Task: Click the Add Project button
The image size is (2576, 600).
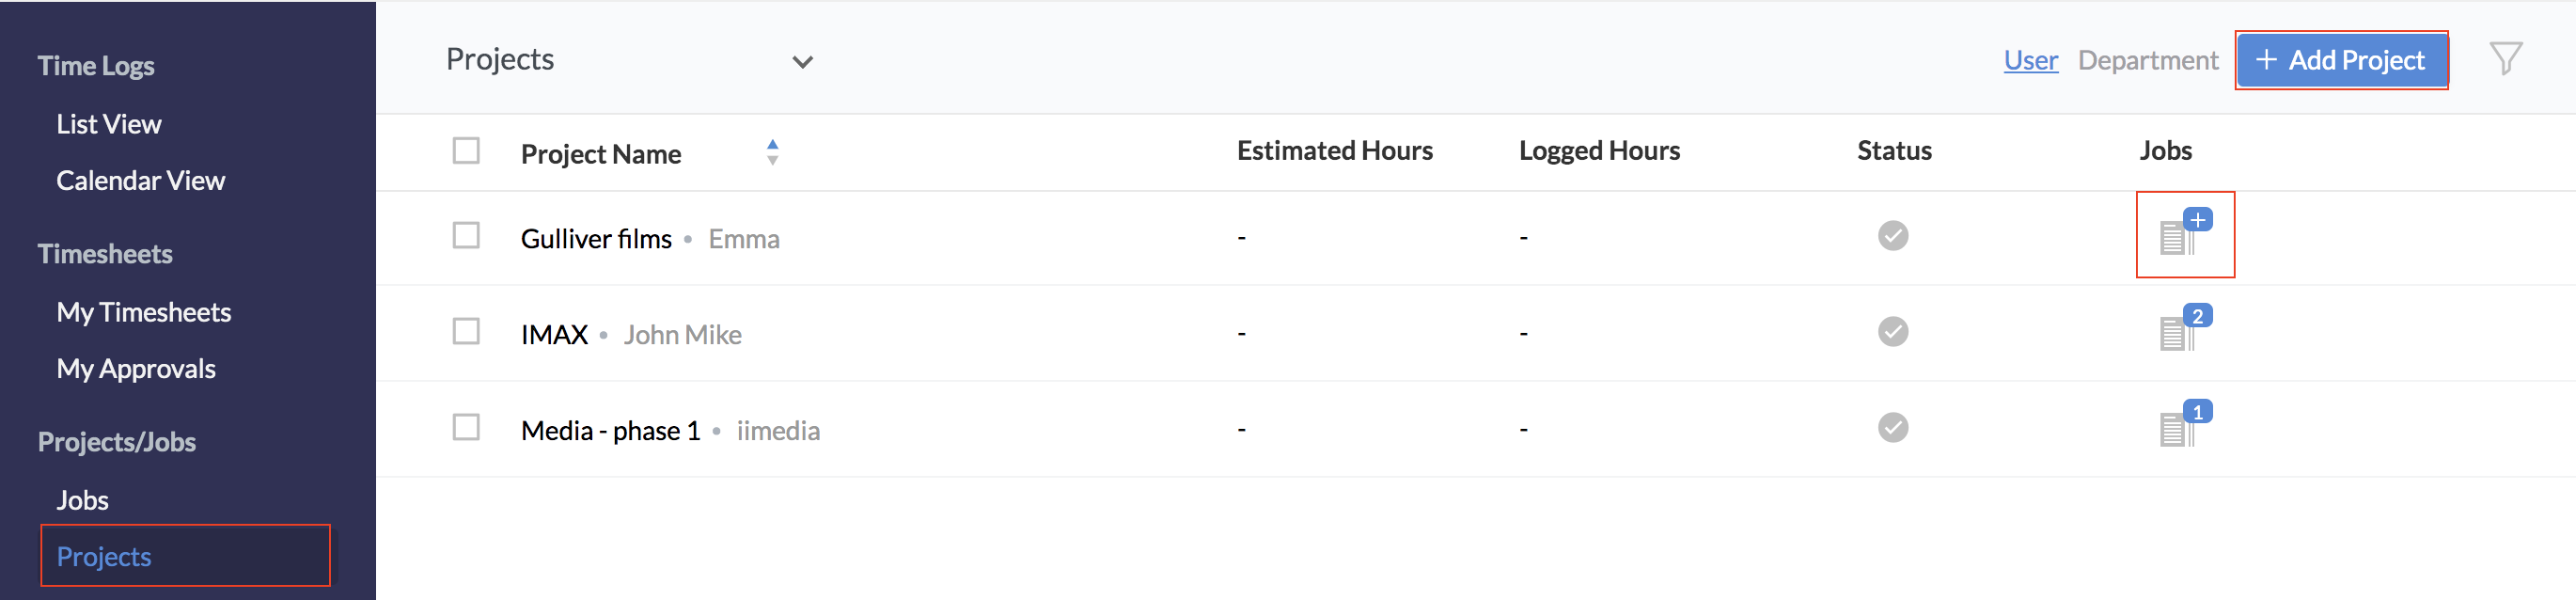Action: (2341, 60)
